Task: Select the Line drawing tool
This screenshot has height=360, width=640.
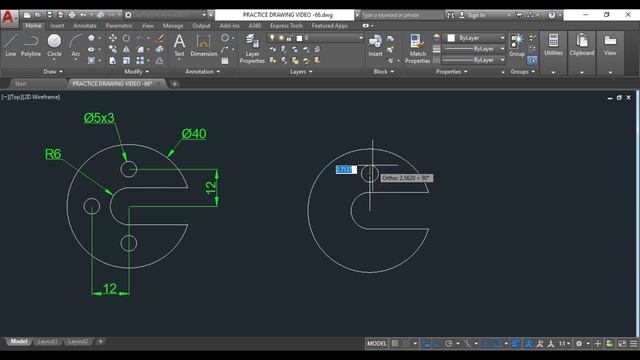Action: [11, 45]
